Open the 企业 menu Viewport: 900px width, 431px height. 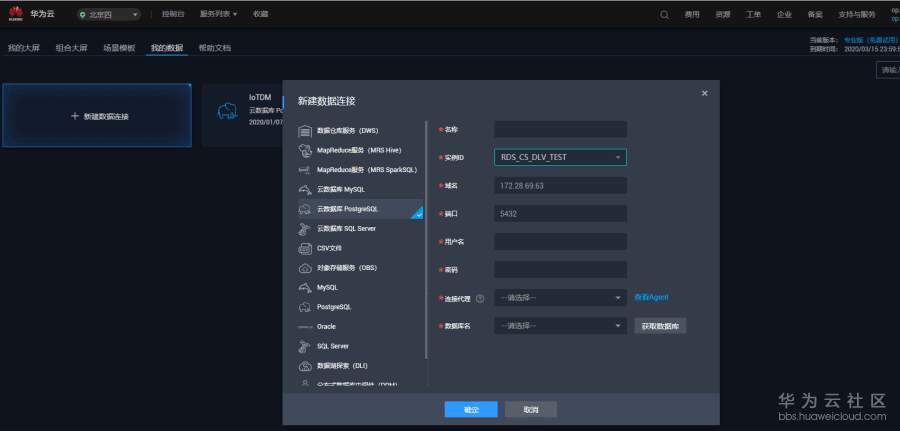click(x=785, y=15)
